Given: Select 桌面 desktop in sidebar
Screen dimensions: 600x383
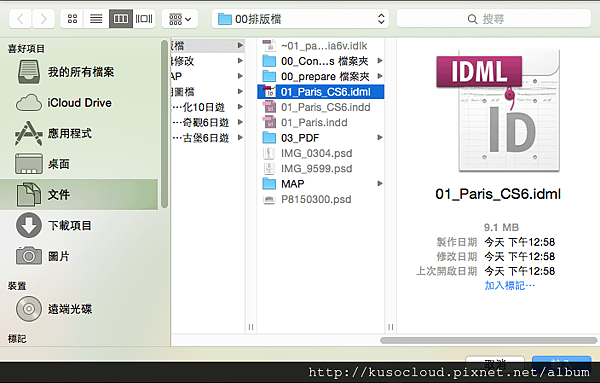Looking at the screenshot, I should (79, 164).
